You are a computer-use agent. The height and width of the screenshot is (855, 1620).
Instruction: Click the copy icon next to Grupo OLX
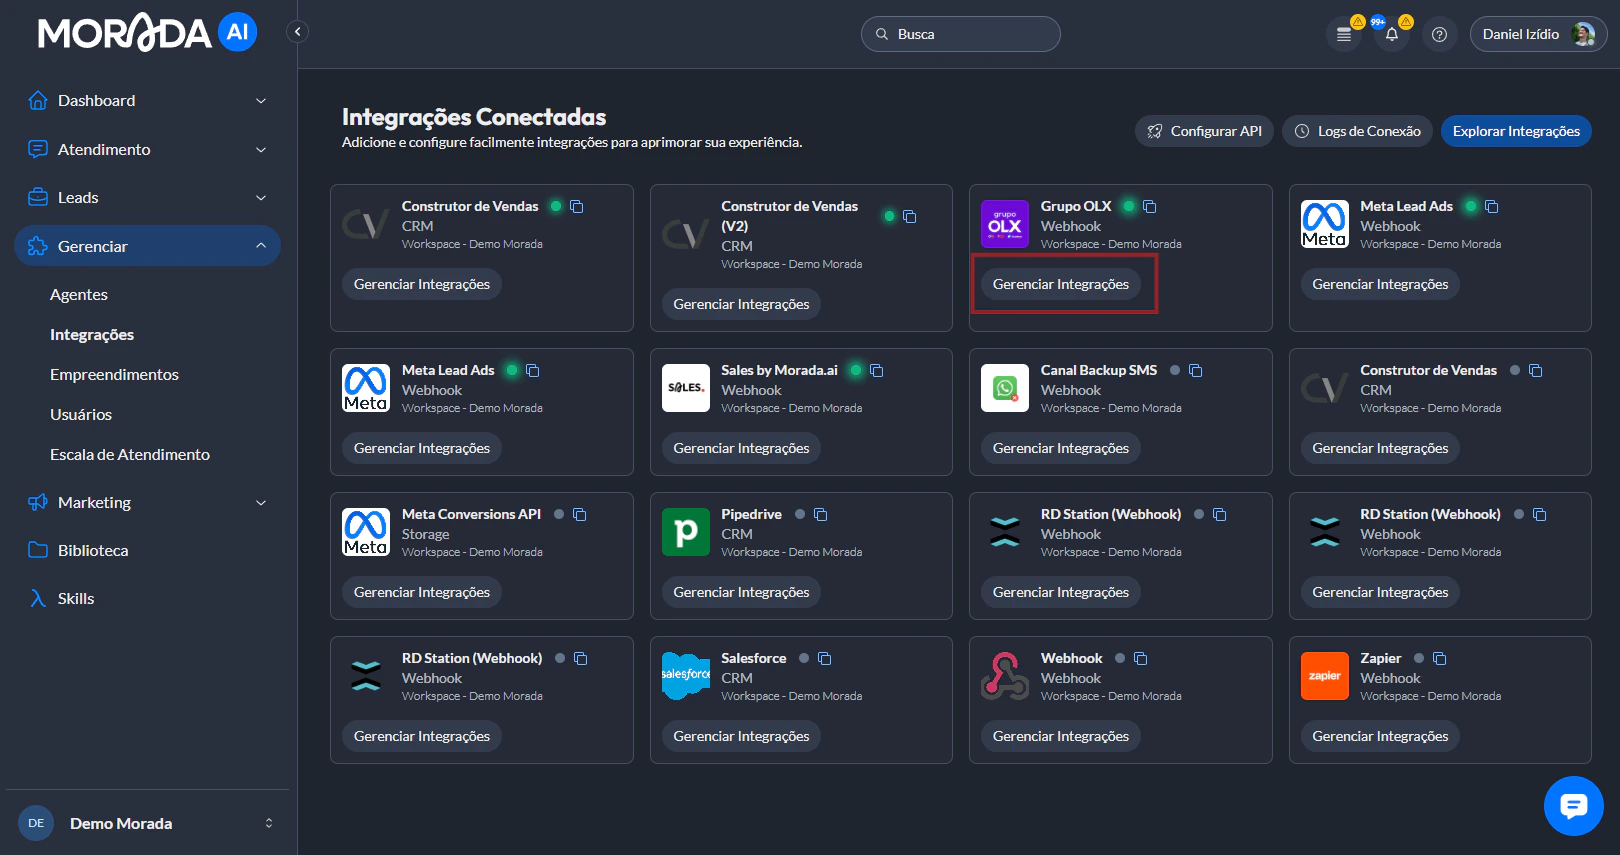click(x=1150, y=206)
